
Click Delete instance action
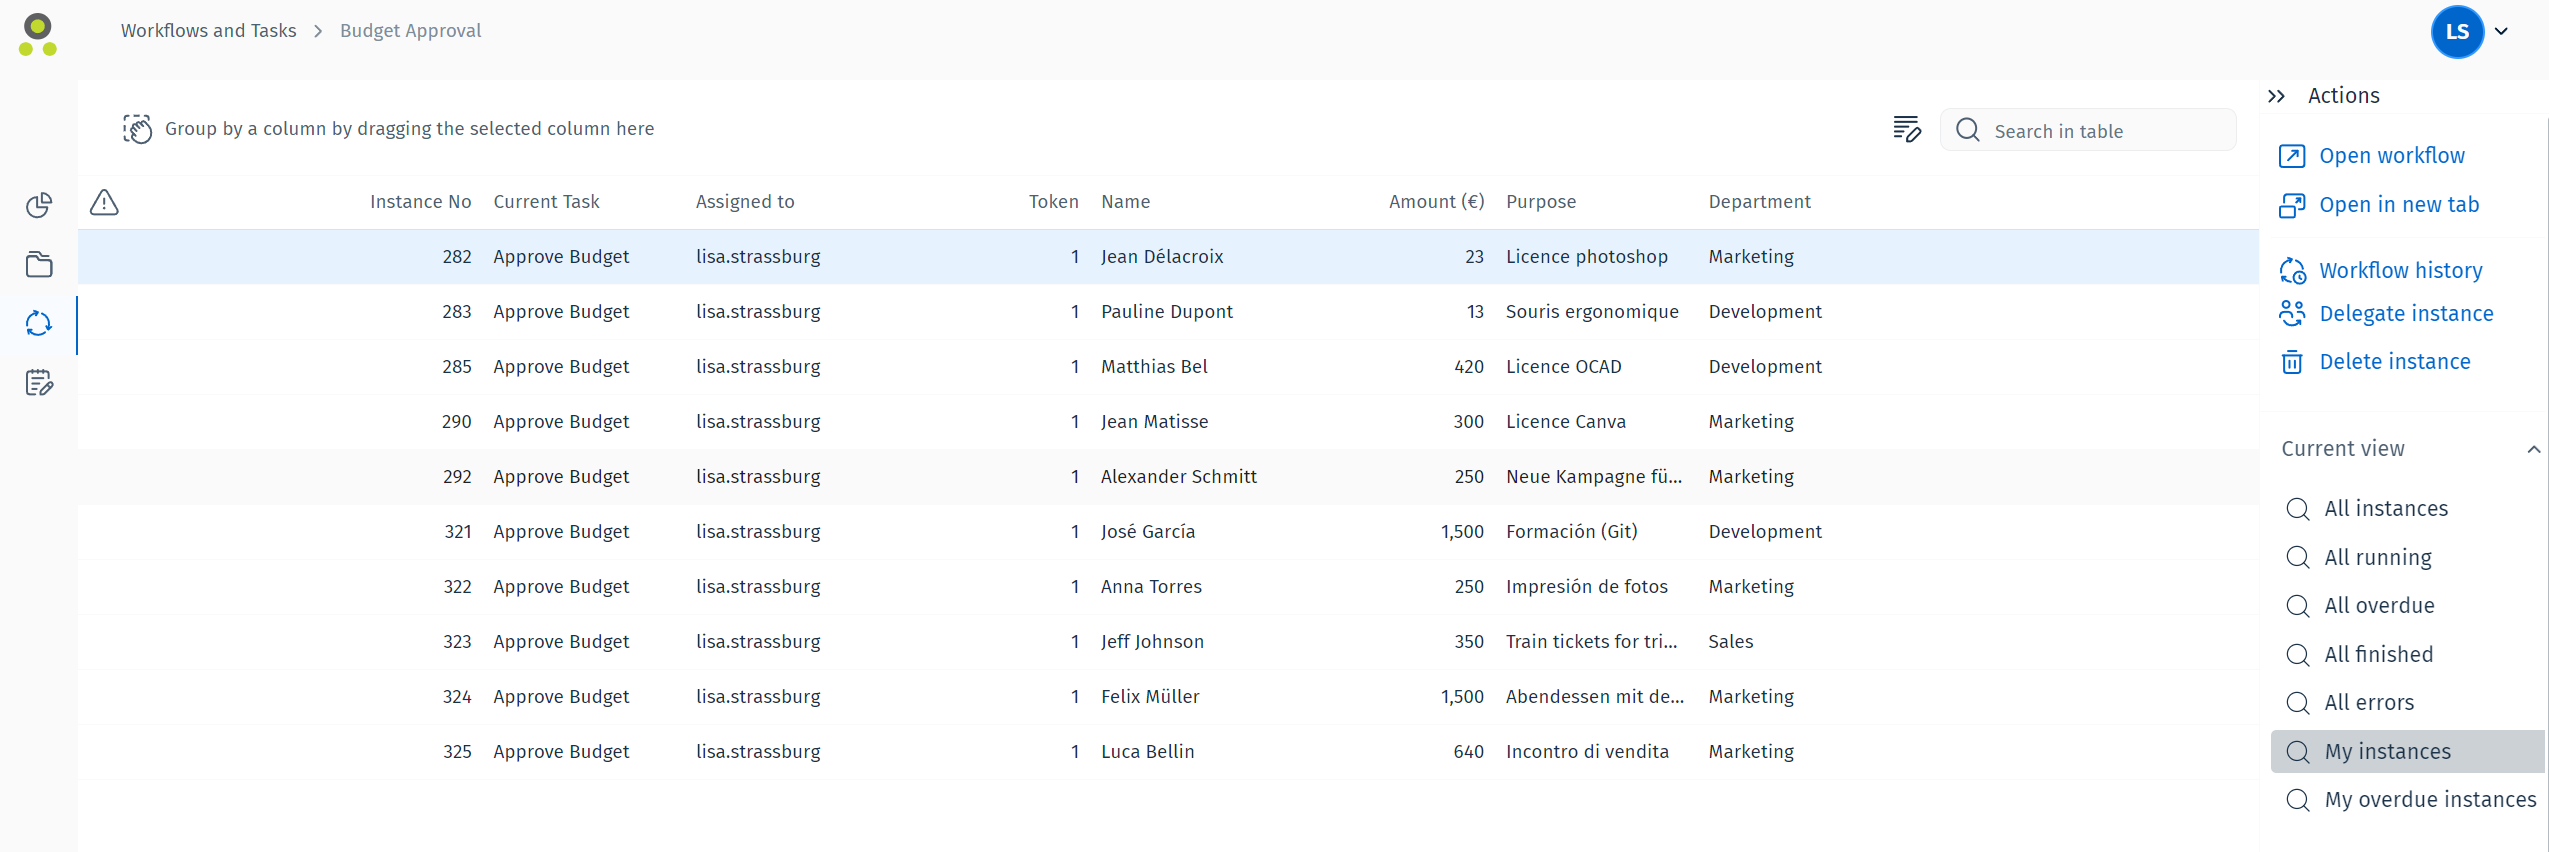2394,362
